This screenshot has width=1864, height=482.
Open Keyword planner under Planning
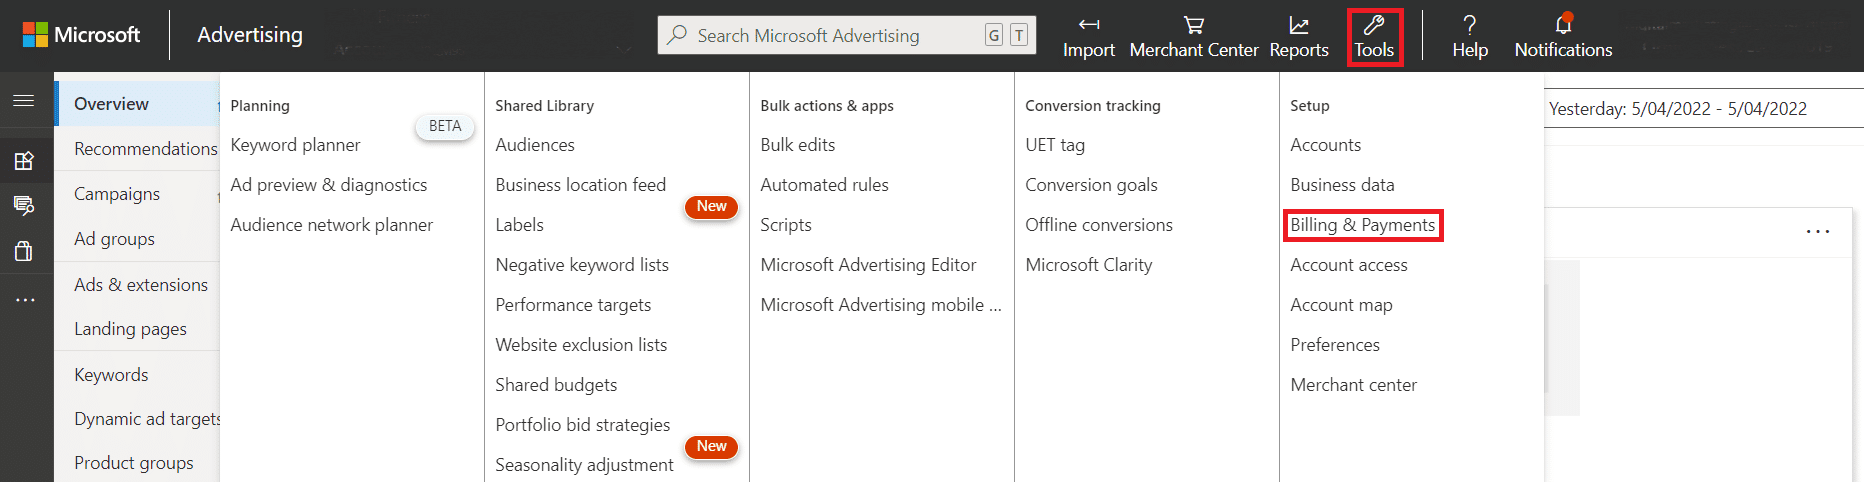(295, 145)
